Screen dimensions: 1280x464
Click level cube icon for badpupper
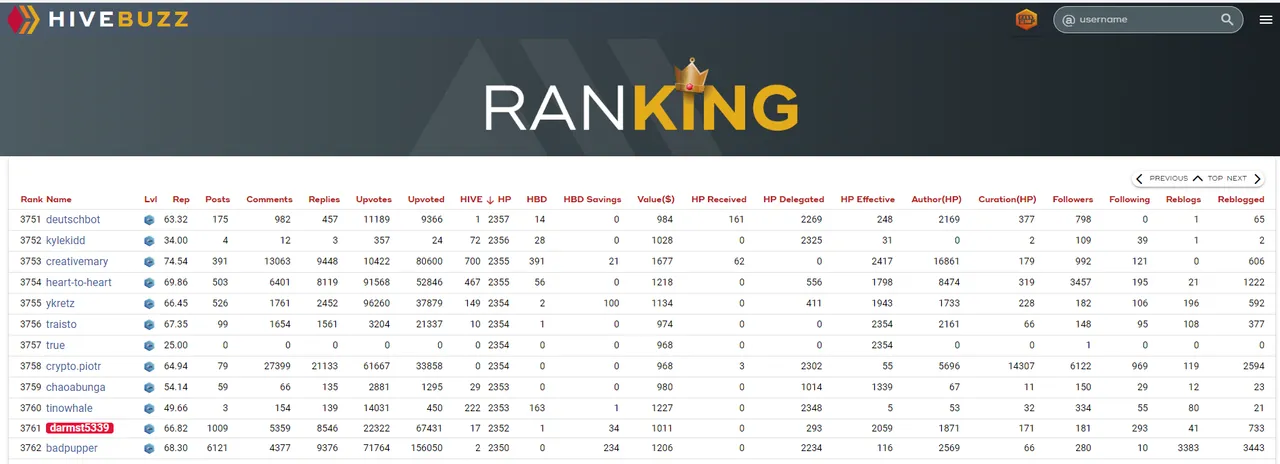(x=149, y=449)
